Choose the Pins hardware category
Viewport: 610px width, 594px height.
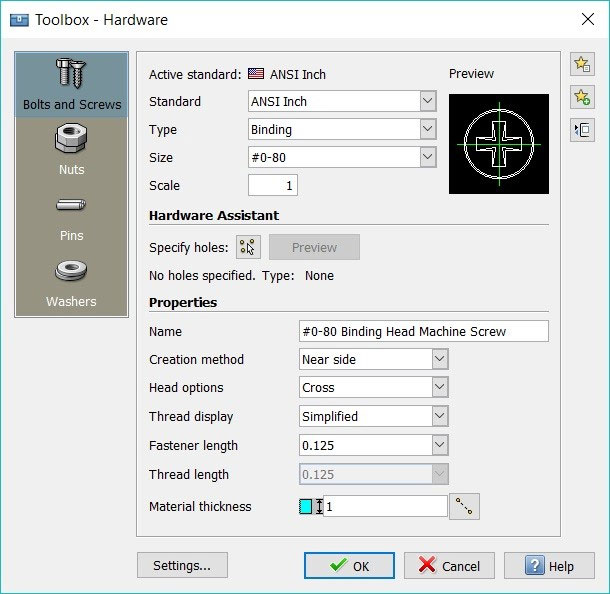point(72,217)
